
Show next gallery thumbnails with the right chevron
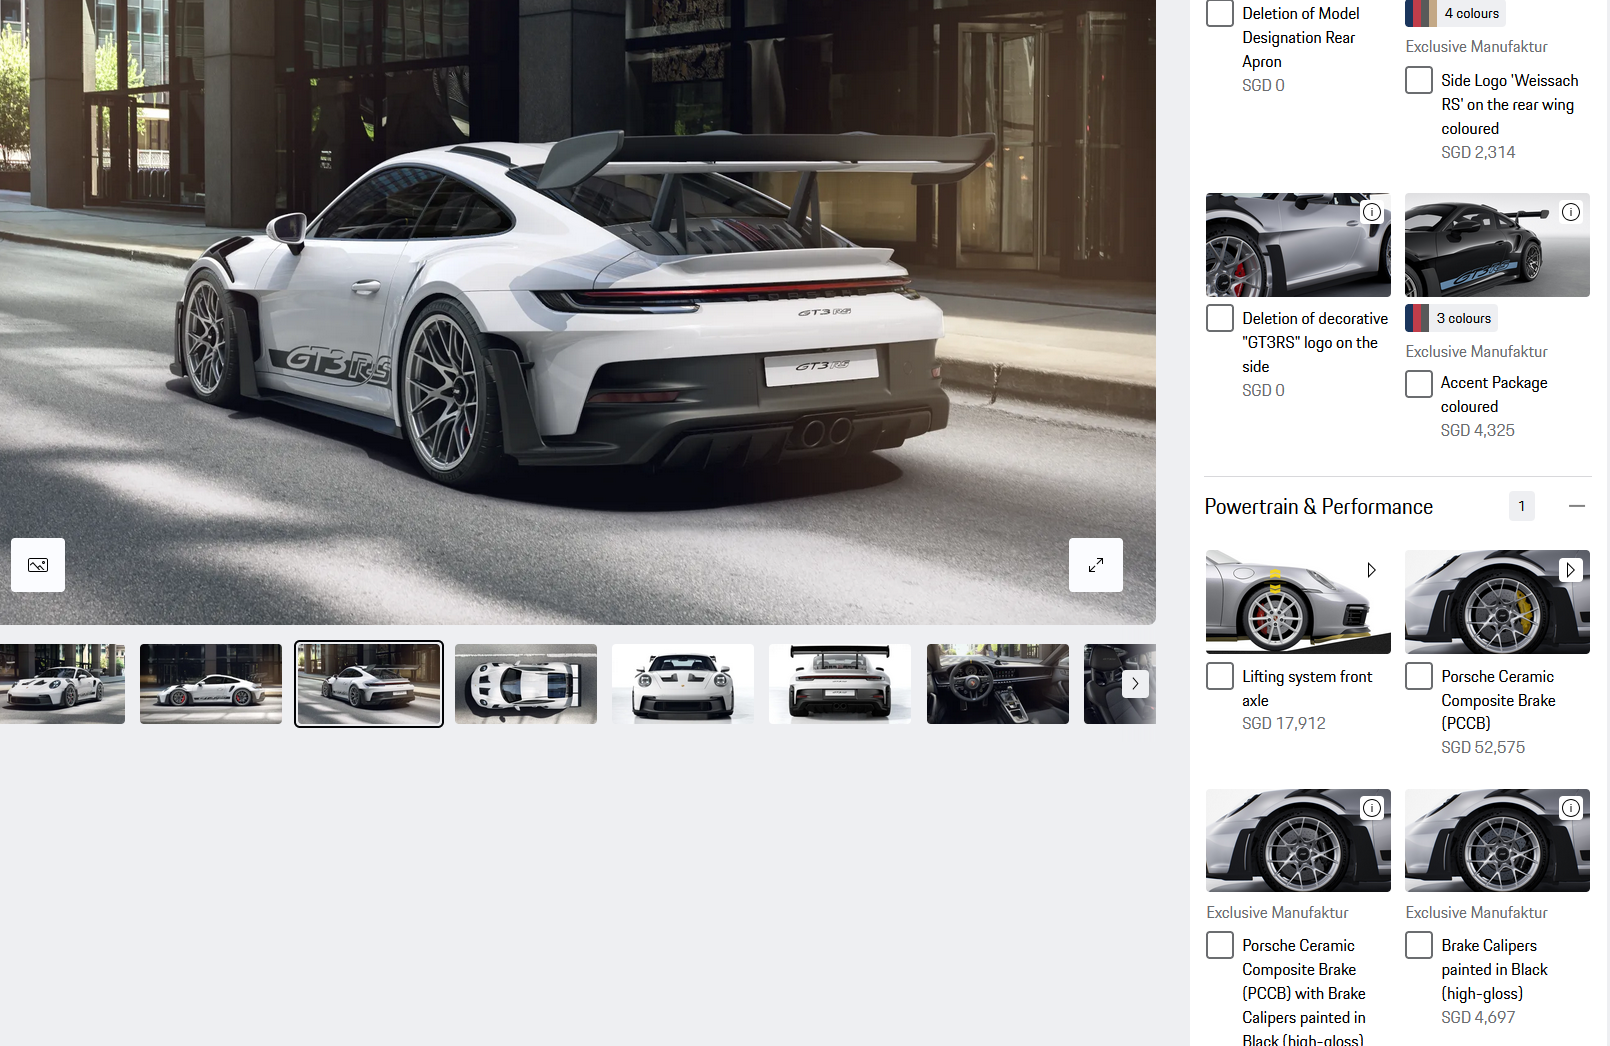coord(1135,683)
